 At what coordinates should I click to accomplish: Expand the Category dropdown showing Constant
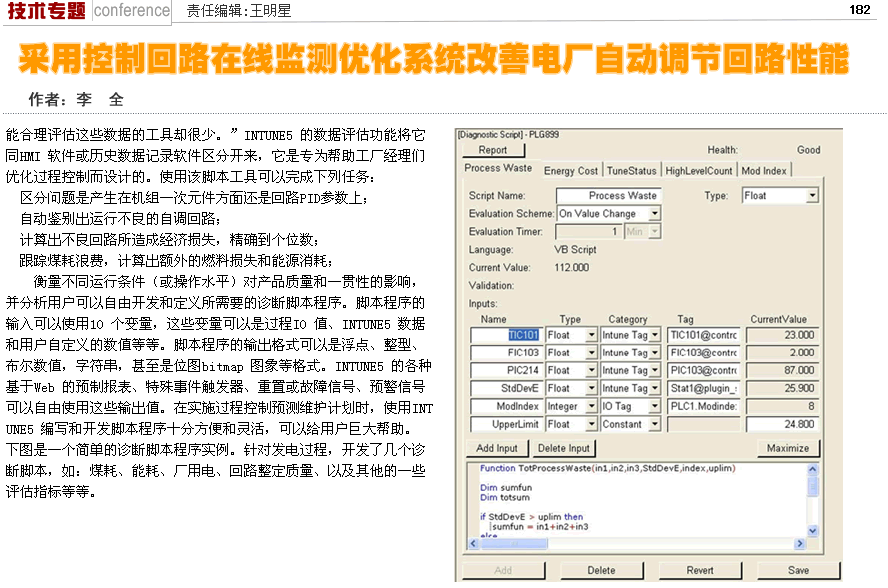coord(655,424)
